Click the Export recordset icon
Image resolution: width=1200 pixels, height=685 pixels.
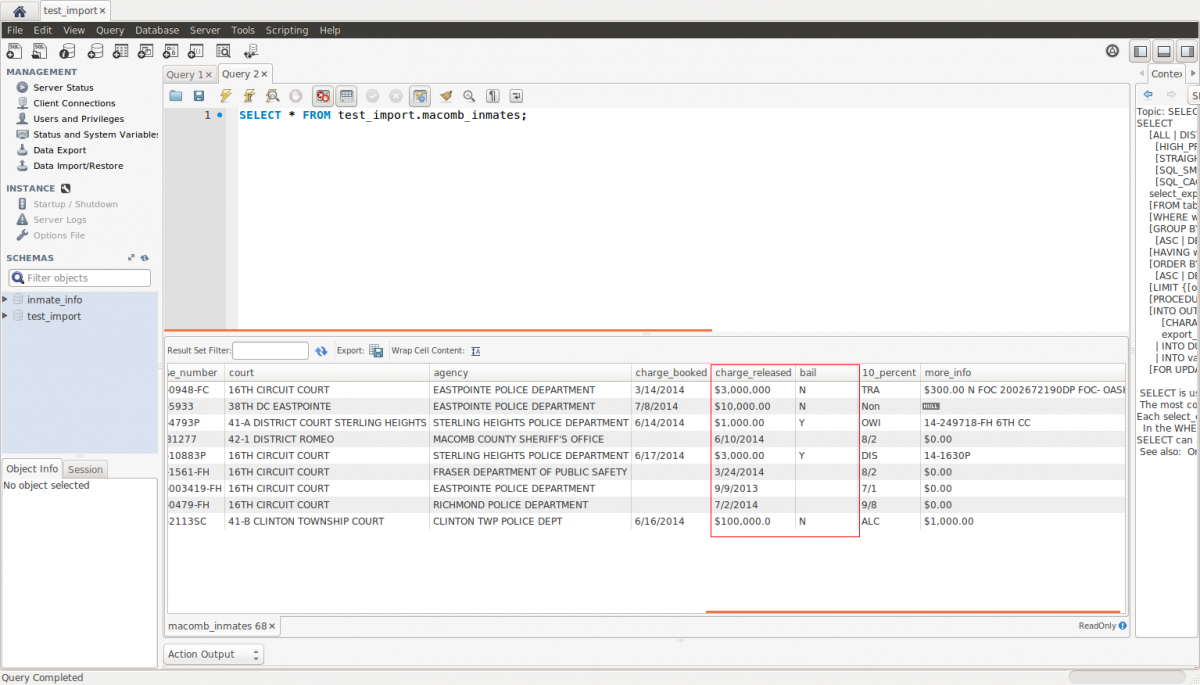tap(376, 351)
